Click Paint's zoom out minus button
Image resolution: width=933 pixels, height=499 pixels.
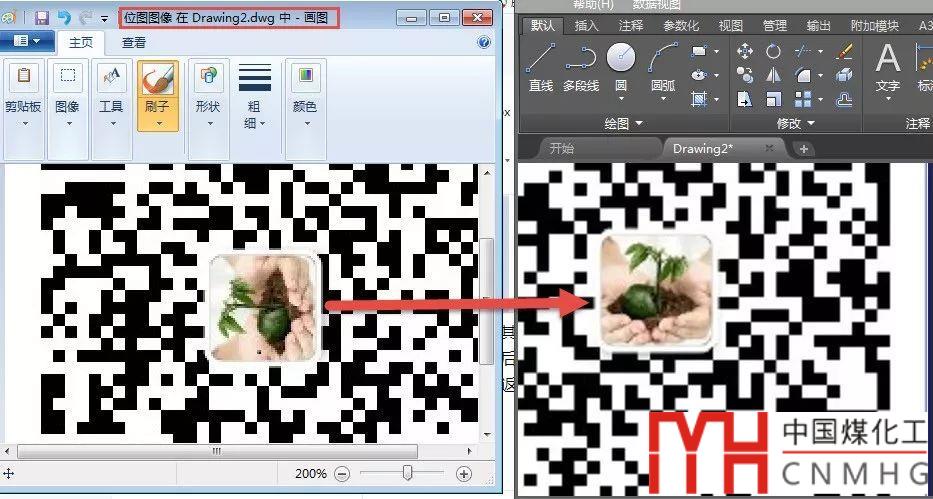[x=342, y=474]
